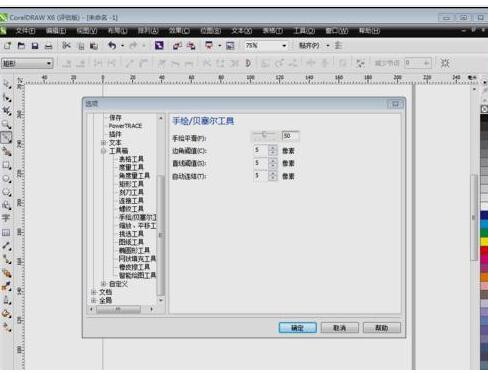Expand the 文本 tree node
Image resolution: width=488 pixels, height=373 pixels.
(x=103, y=143)
